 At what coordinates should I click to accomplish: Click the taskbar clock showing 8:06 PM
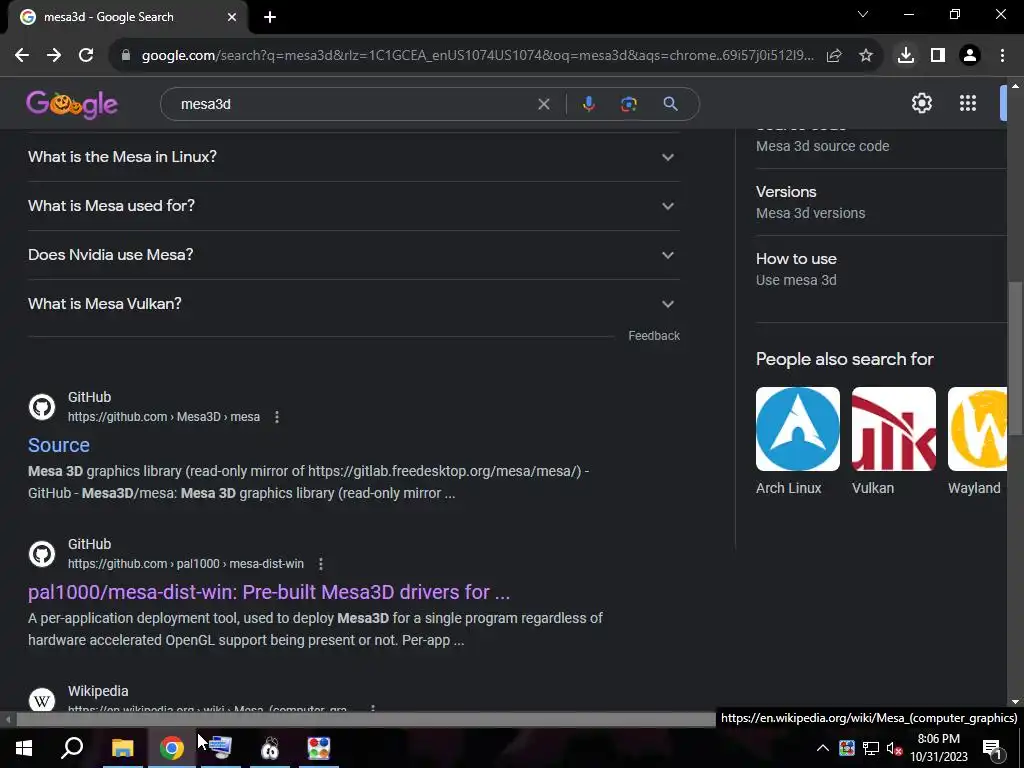click(x=938, y=748)
